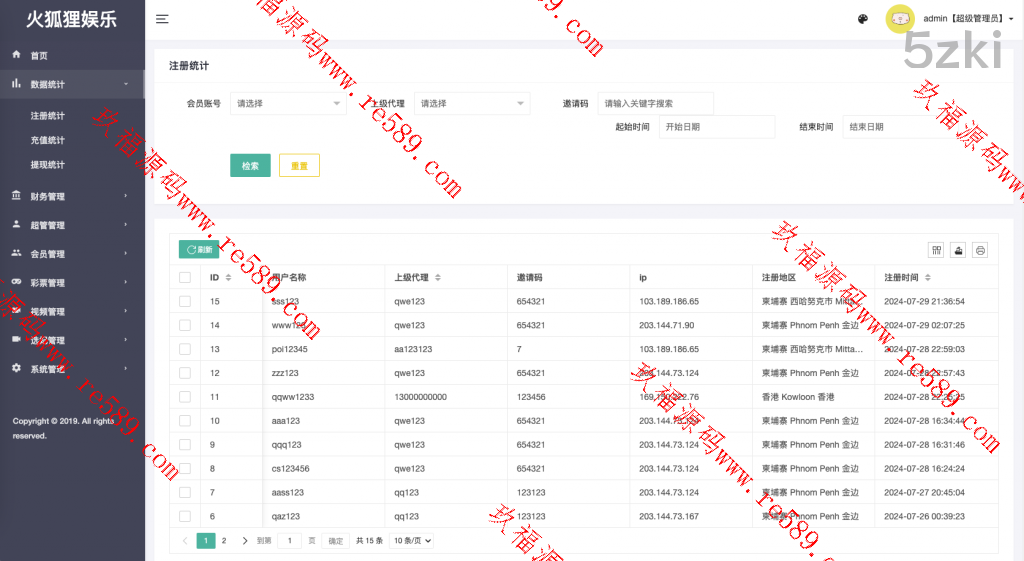Viewport: 1024px width, 561px height.
Task: Toggle the select-all checkbox in the table header
Action: click(185, 278)
